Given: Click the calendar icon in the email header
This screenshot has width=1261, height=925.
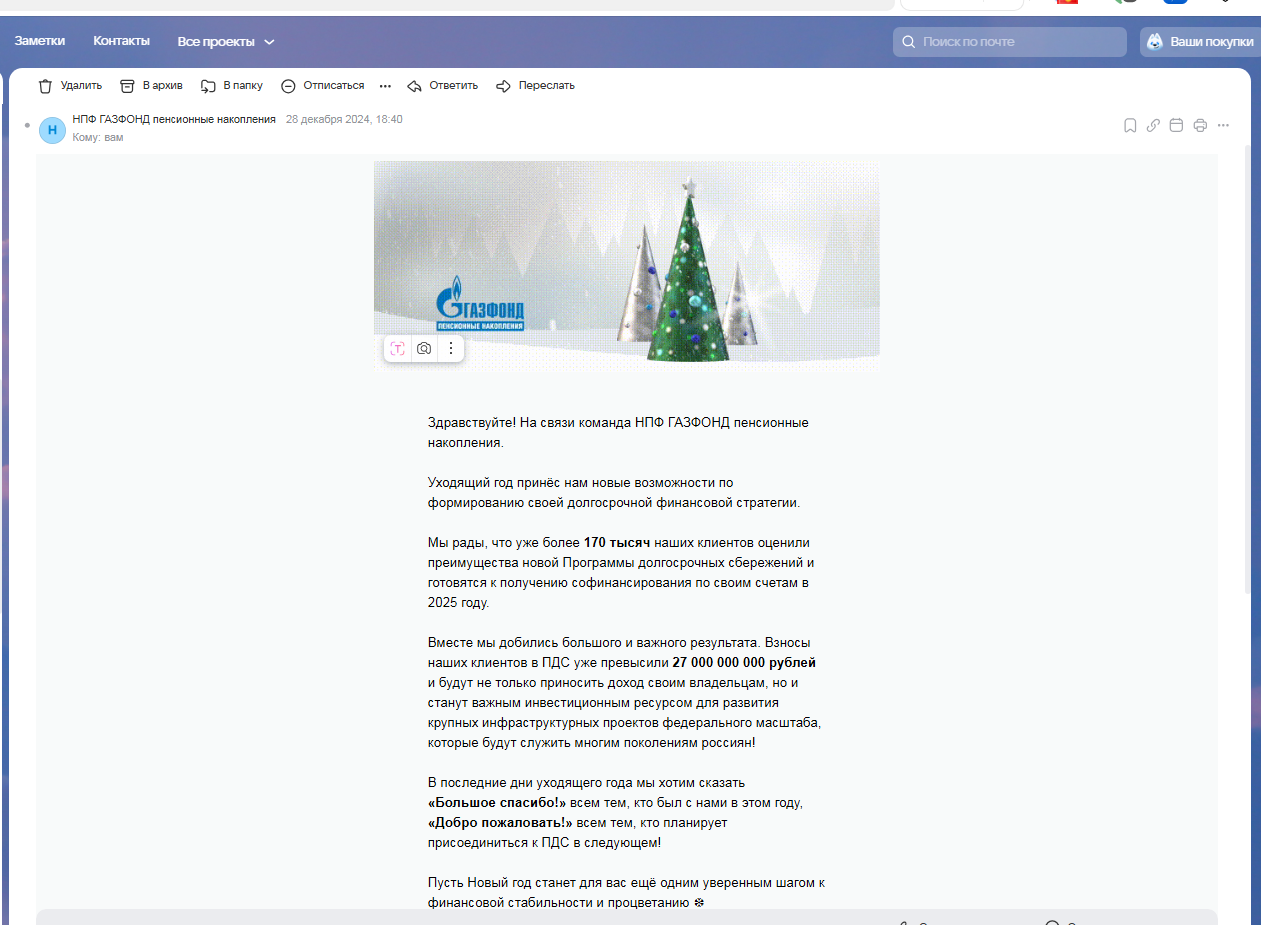Looking at the screenshot, I should [1176, 126].
